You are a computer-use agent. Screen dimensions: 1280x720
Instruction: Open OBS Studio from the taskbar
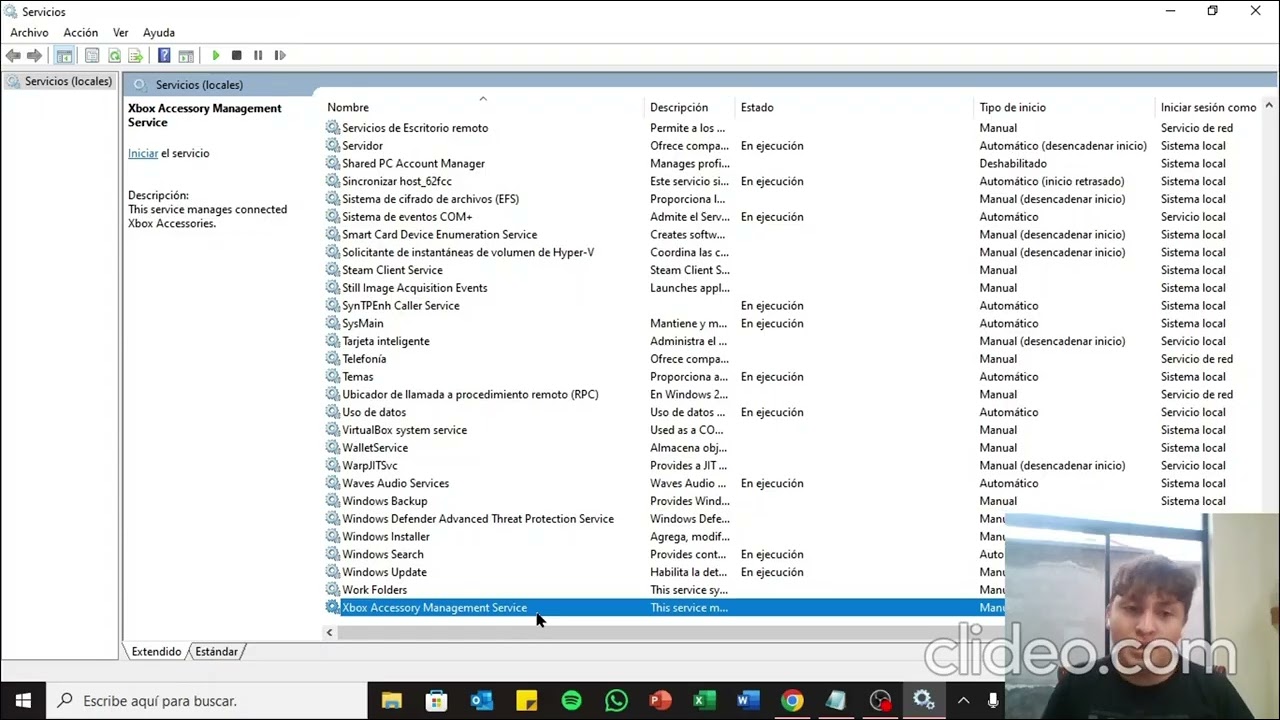point(880,701)
